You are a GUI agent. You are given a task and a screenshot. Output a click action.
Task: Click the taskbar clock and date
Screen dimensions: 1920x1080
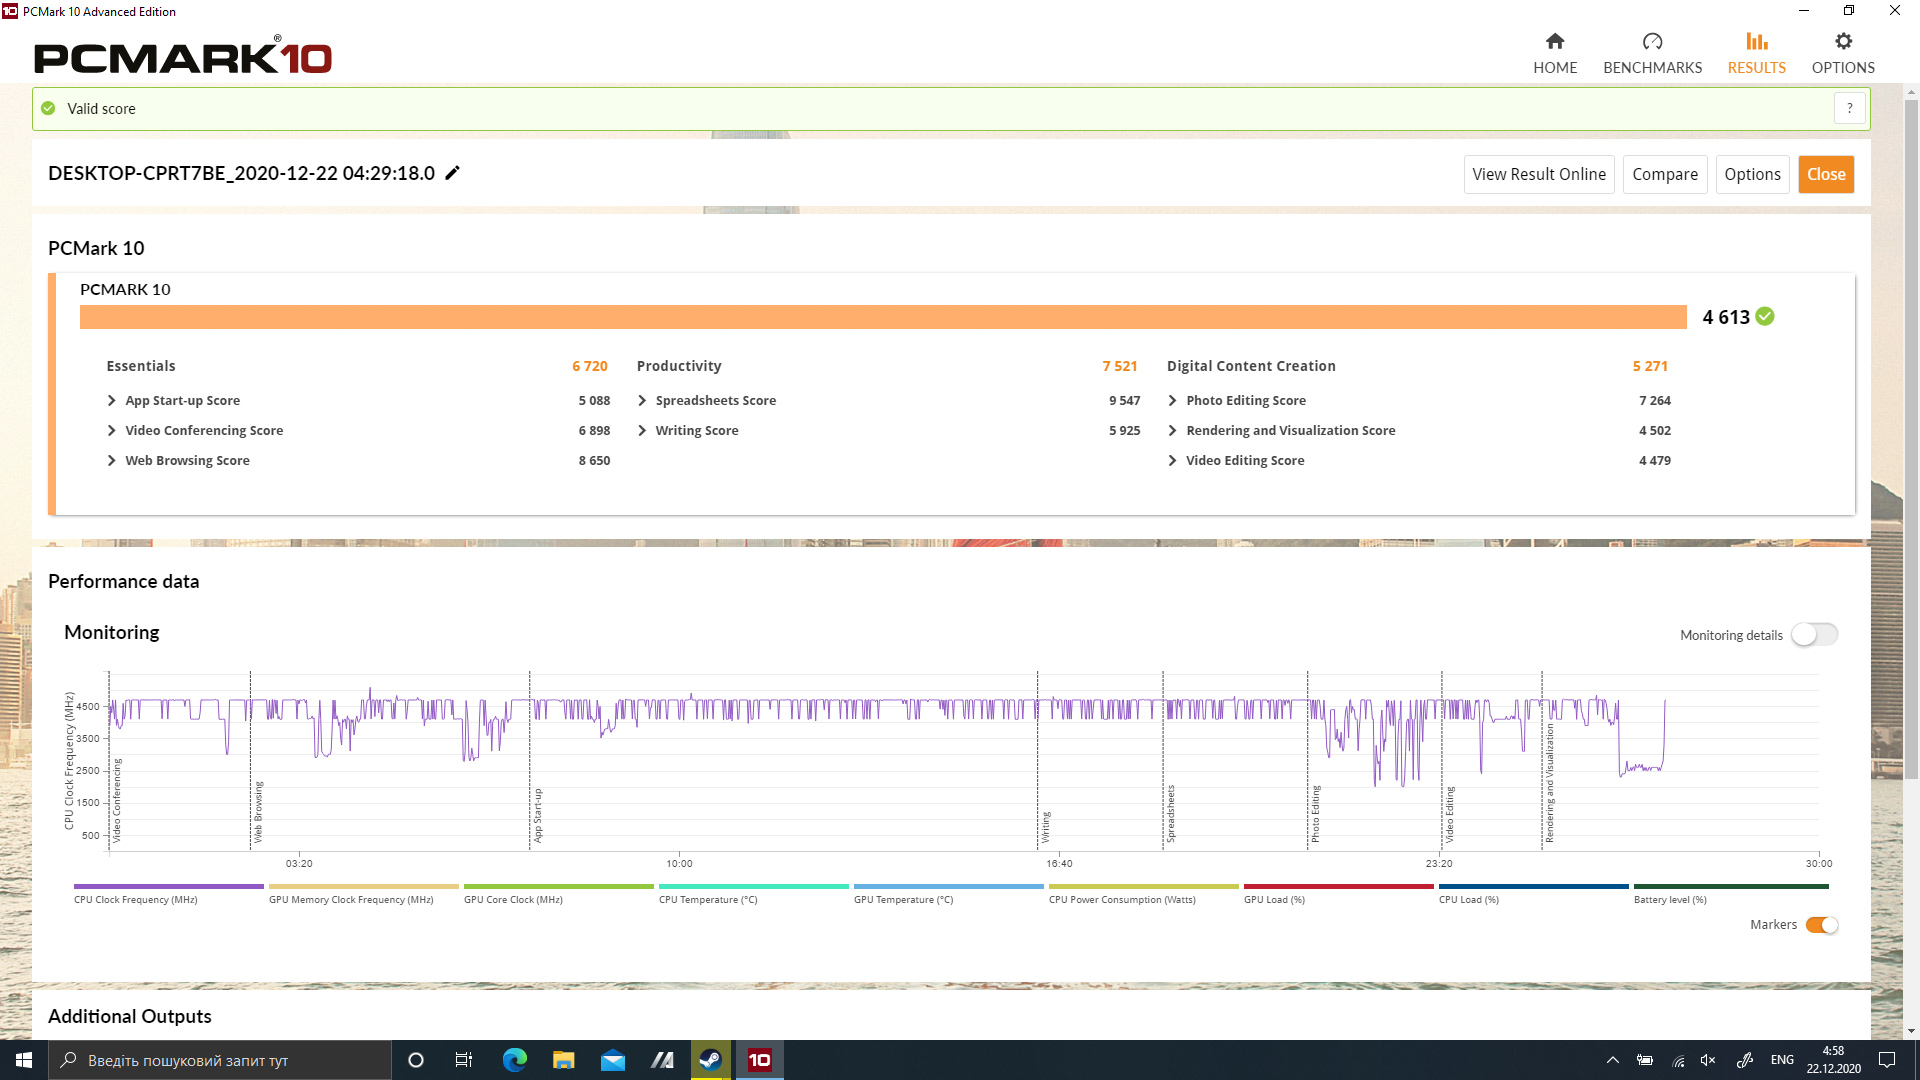click(x=1833, y=1060)
